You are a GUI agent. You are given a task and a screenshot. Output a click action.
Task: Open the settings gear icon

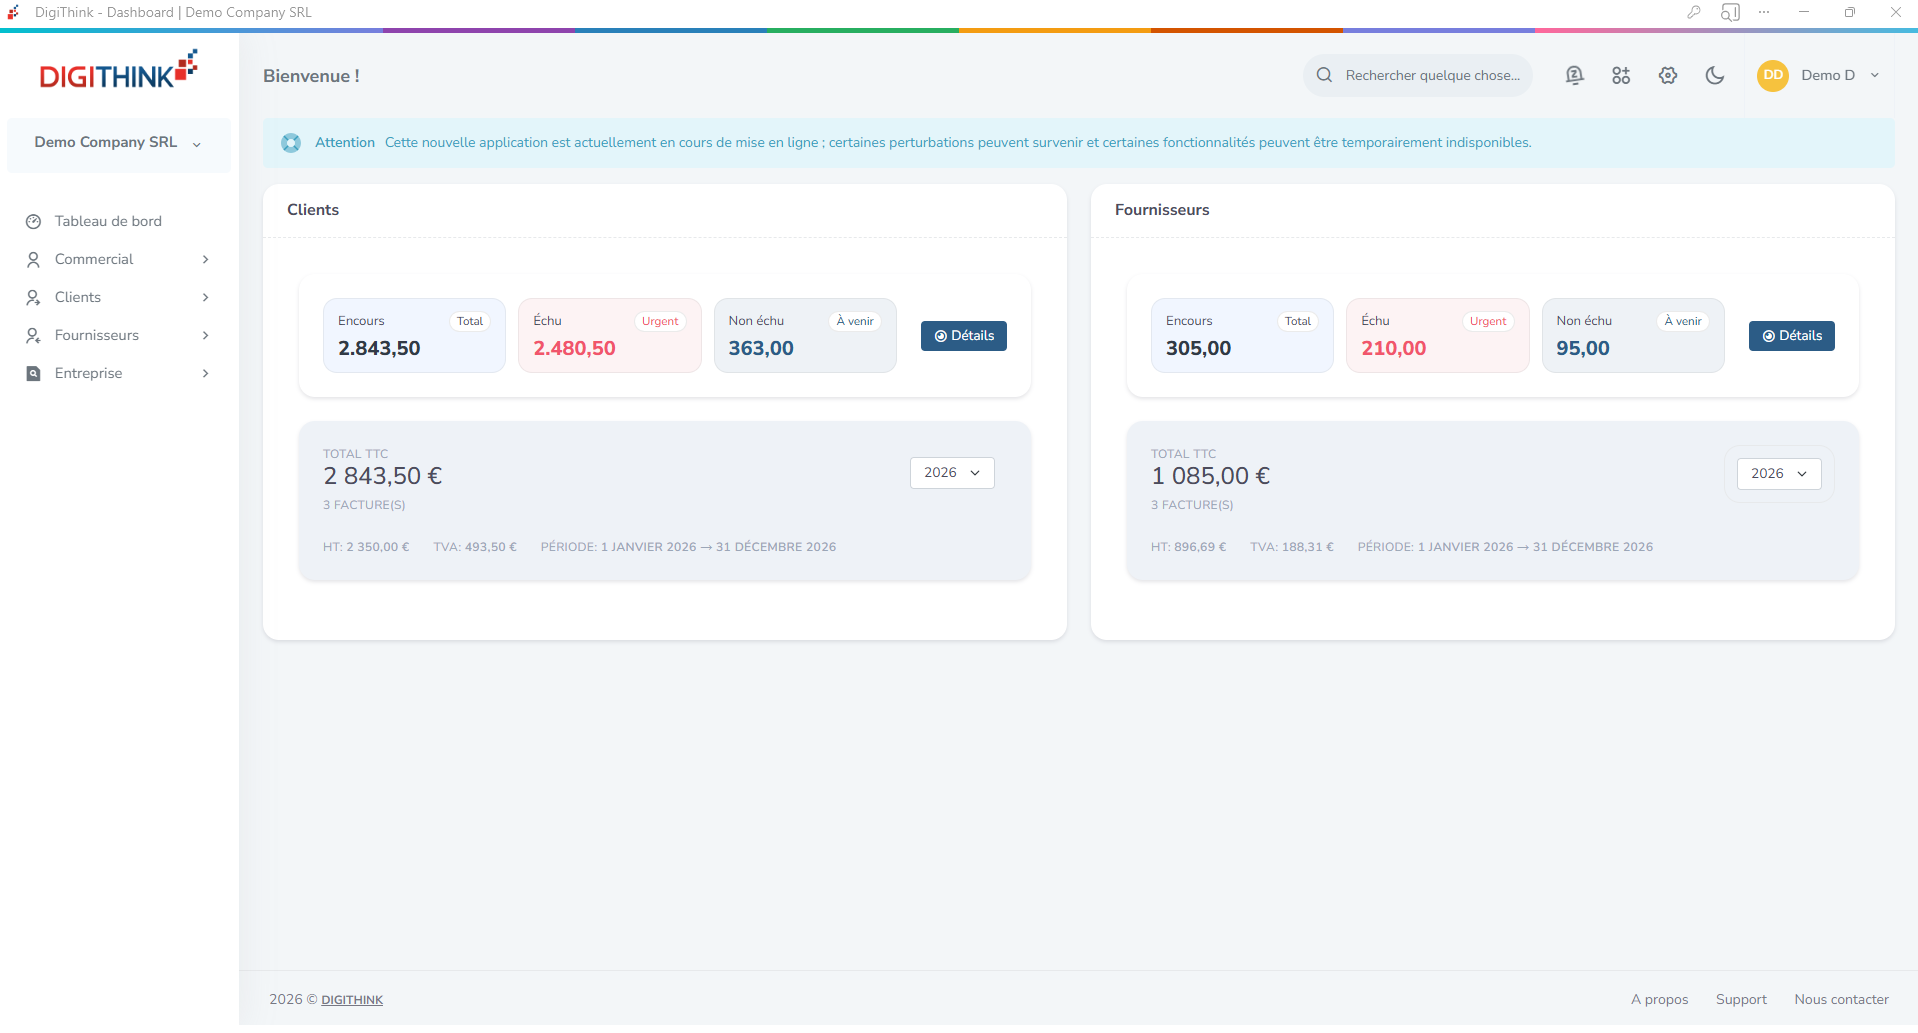click(x=1667, y=76)
